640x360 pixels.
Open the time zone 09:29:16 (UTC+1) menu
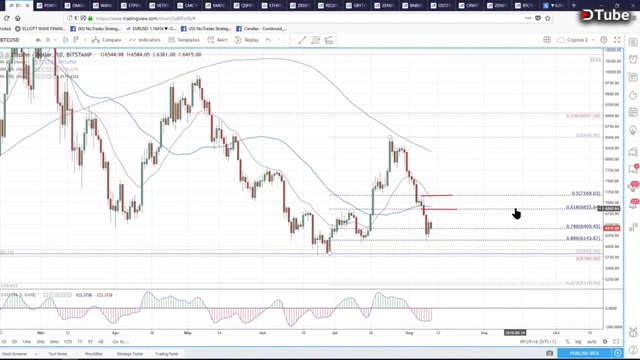tap(538, 342)
